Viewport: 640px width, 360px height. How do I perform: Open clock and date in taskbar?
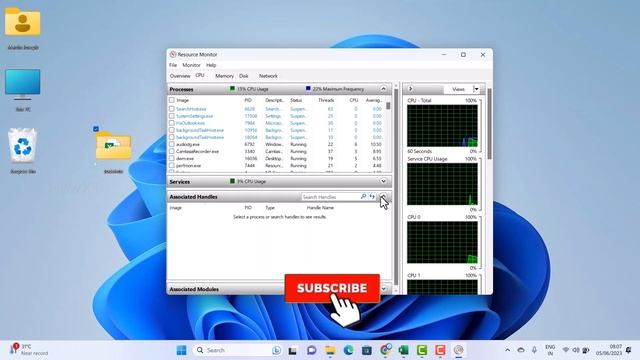[609, 350]
